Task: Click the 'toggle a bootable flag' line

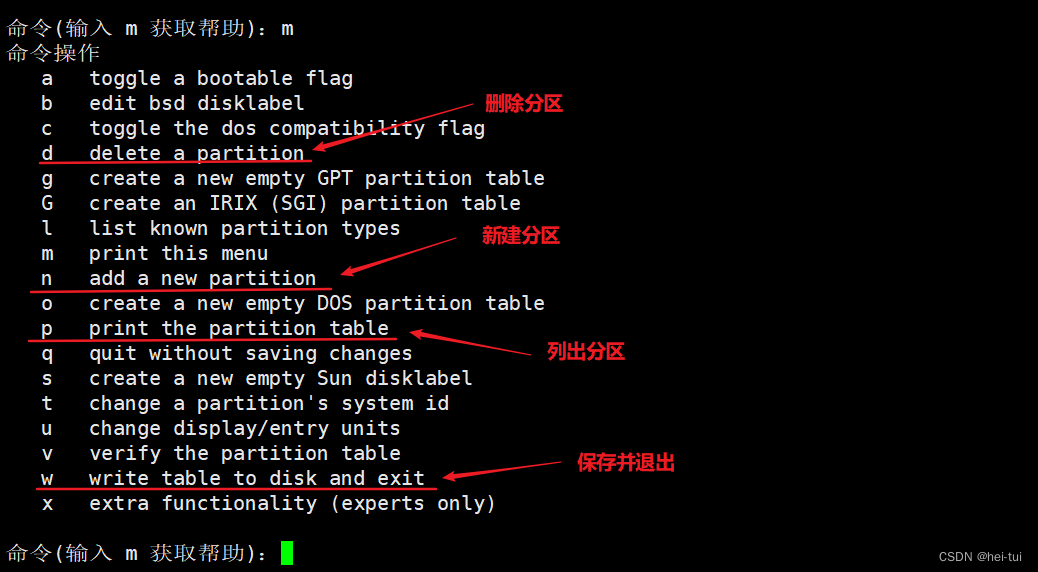Action: [x=197, y=78]
